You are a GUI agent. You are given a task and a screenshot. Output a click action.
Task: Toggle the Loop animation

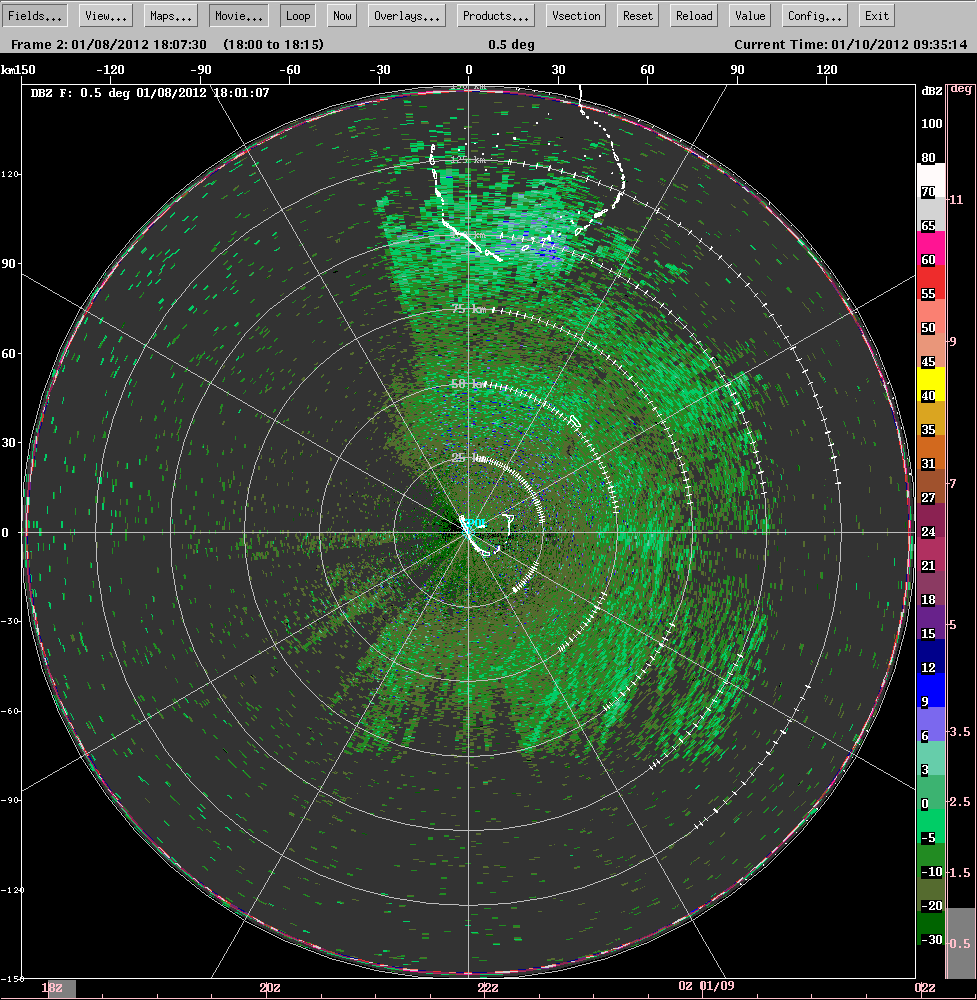point(297,15)
